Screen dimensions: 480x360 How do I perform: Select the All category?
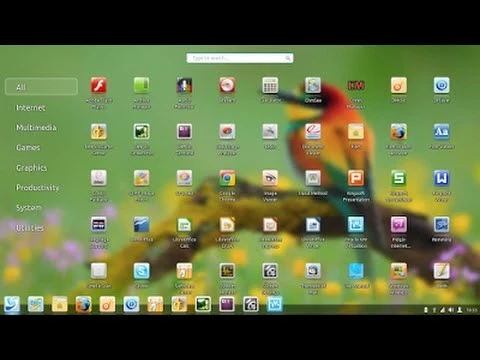pyautogui.click(x=41, y=87)
